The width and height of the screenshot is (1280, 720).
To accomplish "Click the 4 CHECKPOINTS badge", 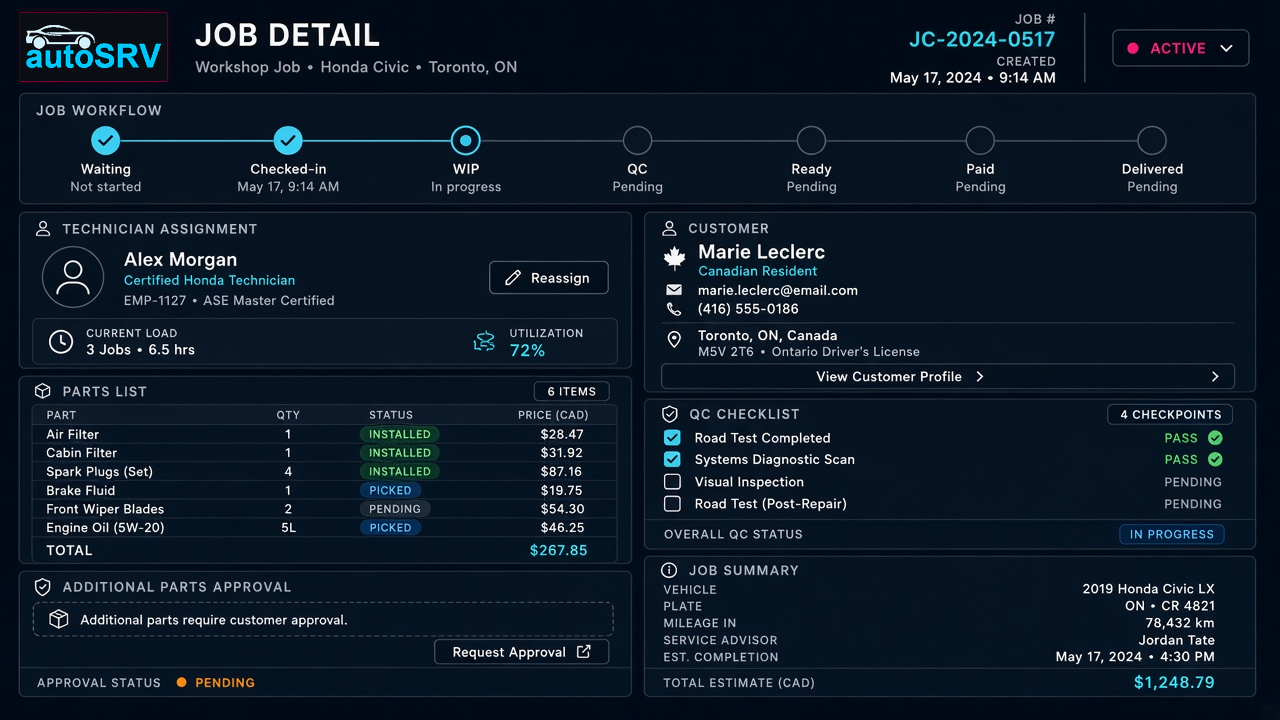I will point(1170,414).
